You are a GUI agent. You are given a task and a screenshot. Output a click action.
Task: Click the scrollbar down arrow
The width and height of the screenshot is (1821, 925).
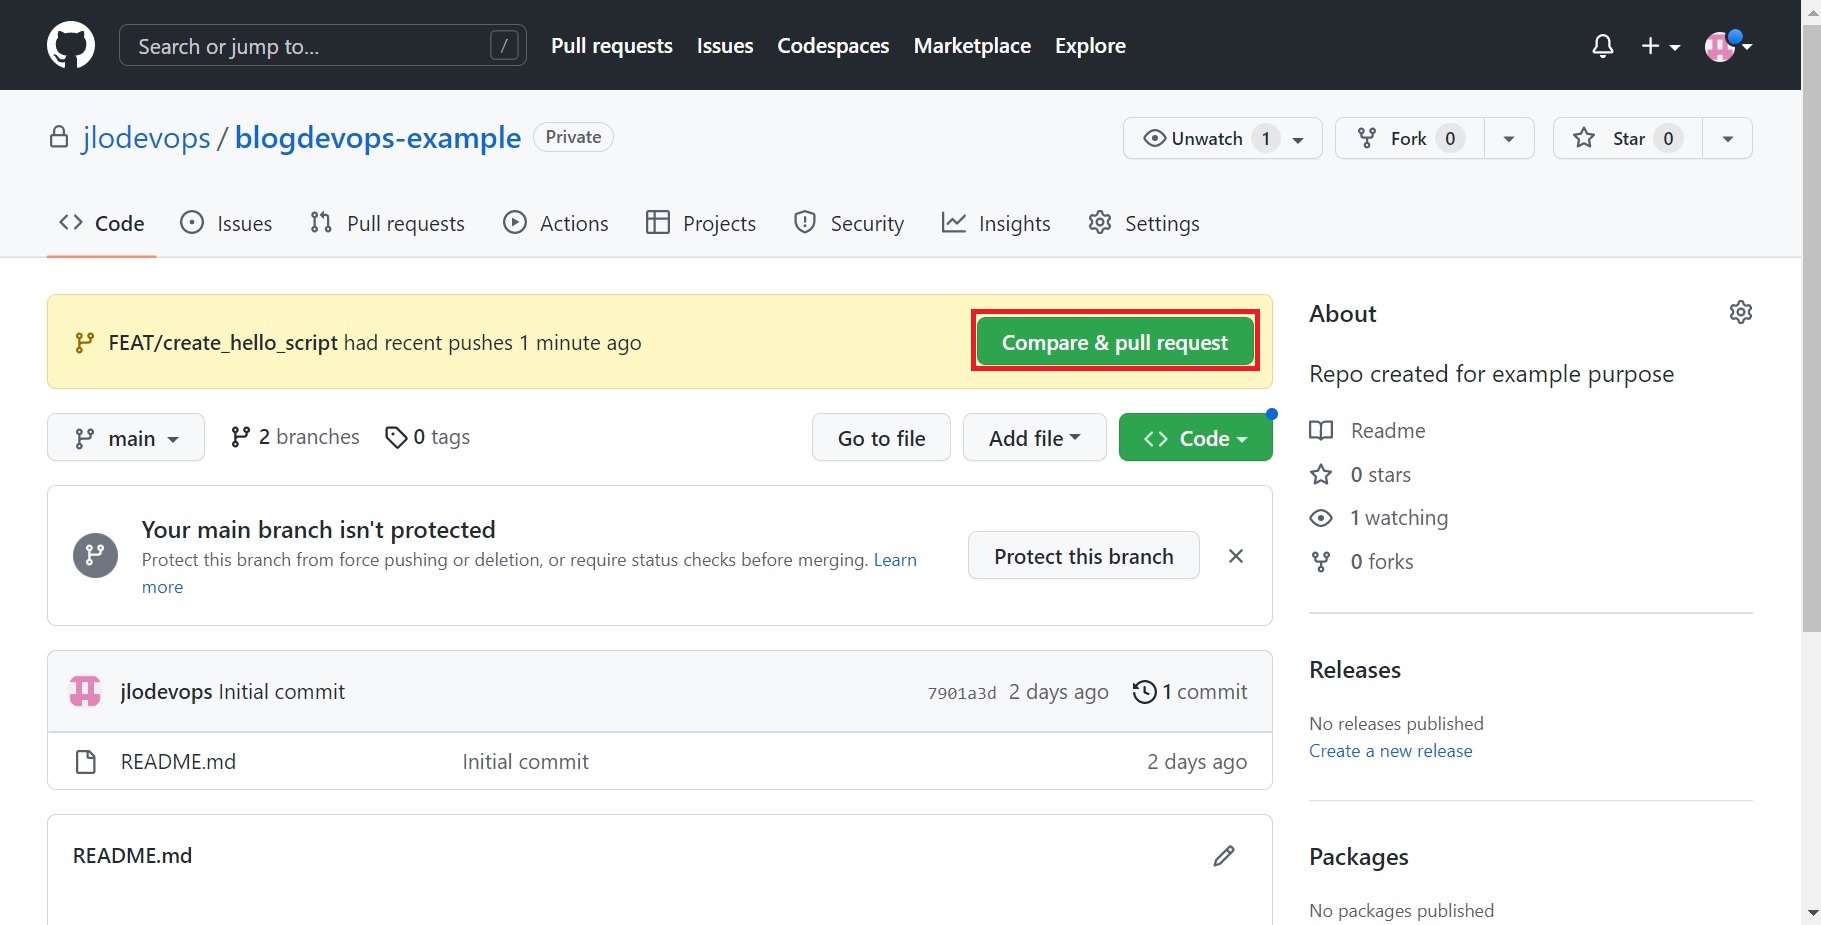point(1811,914)
